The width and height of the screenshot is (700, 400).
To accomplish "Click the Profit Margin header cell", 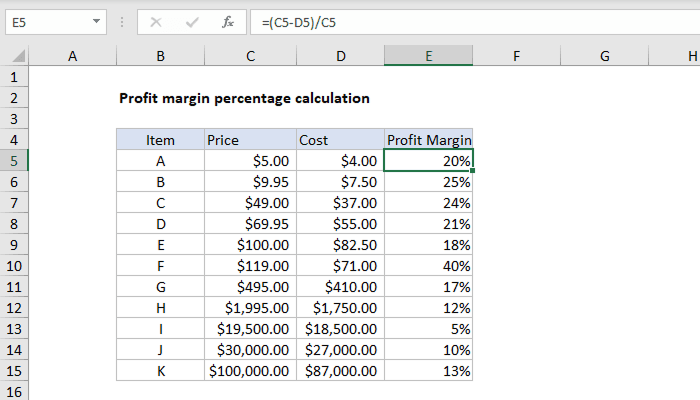I will click(428, 140).
